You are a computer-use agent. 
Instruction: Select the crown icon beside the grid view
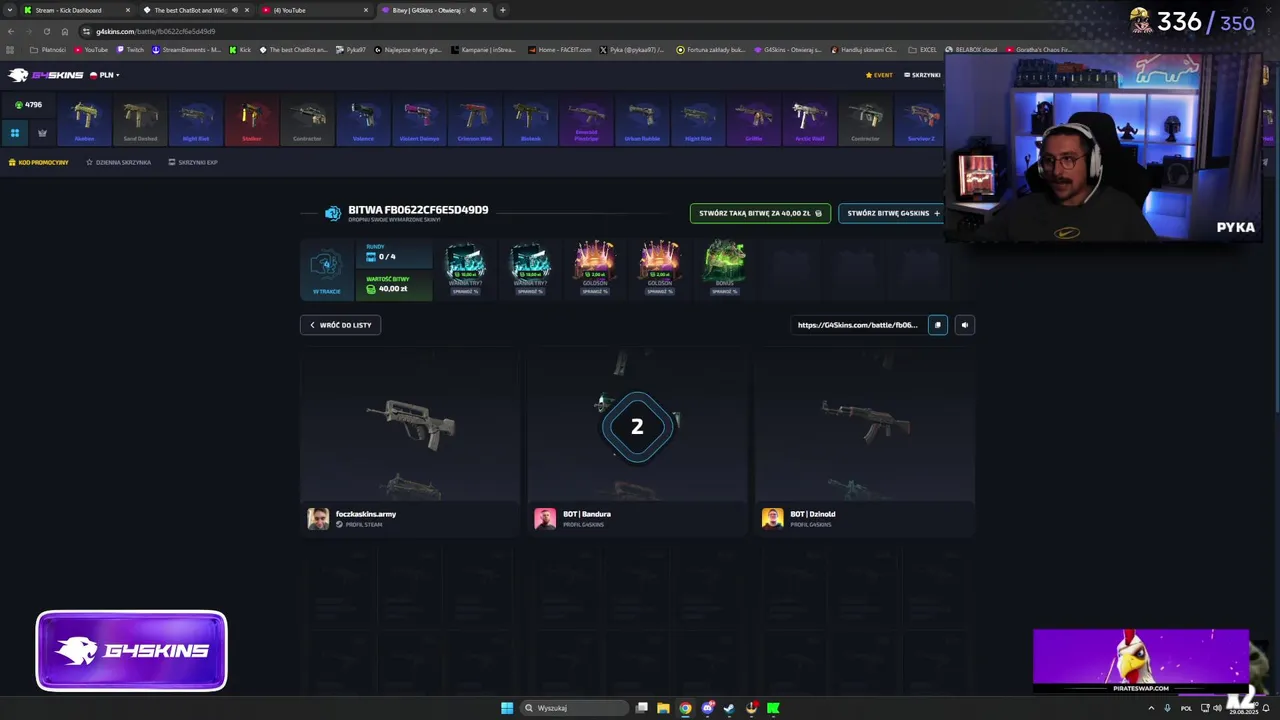pyautogui.click(x=42, y=133)
